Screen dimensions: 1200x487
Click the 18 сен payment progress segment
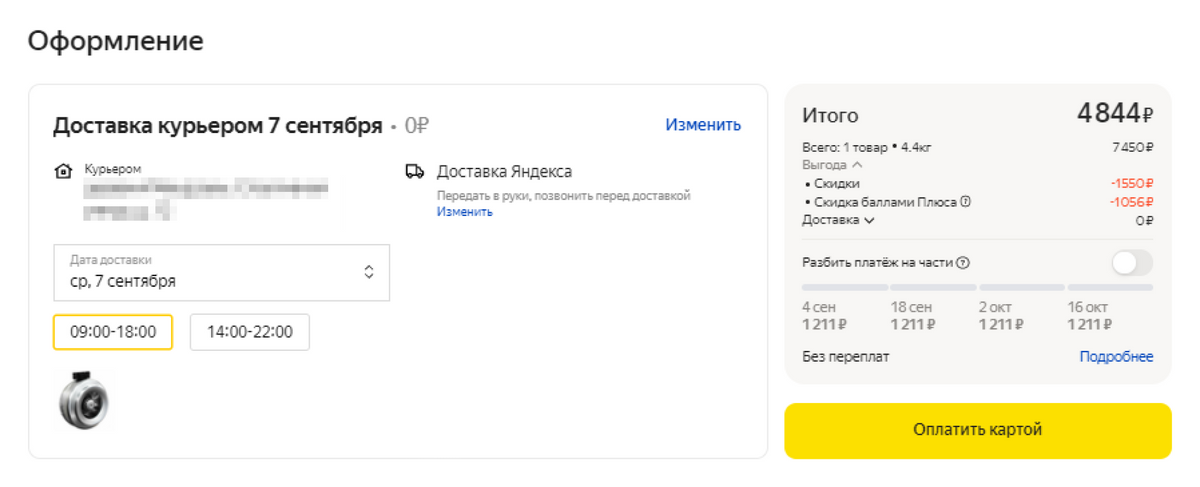tap(933, 287)
